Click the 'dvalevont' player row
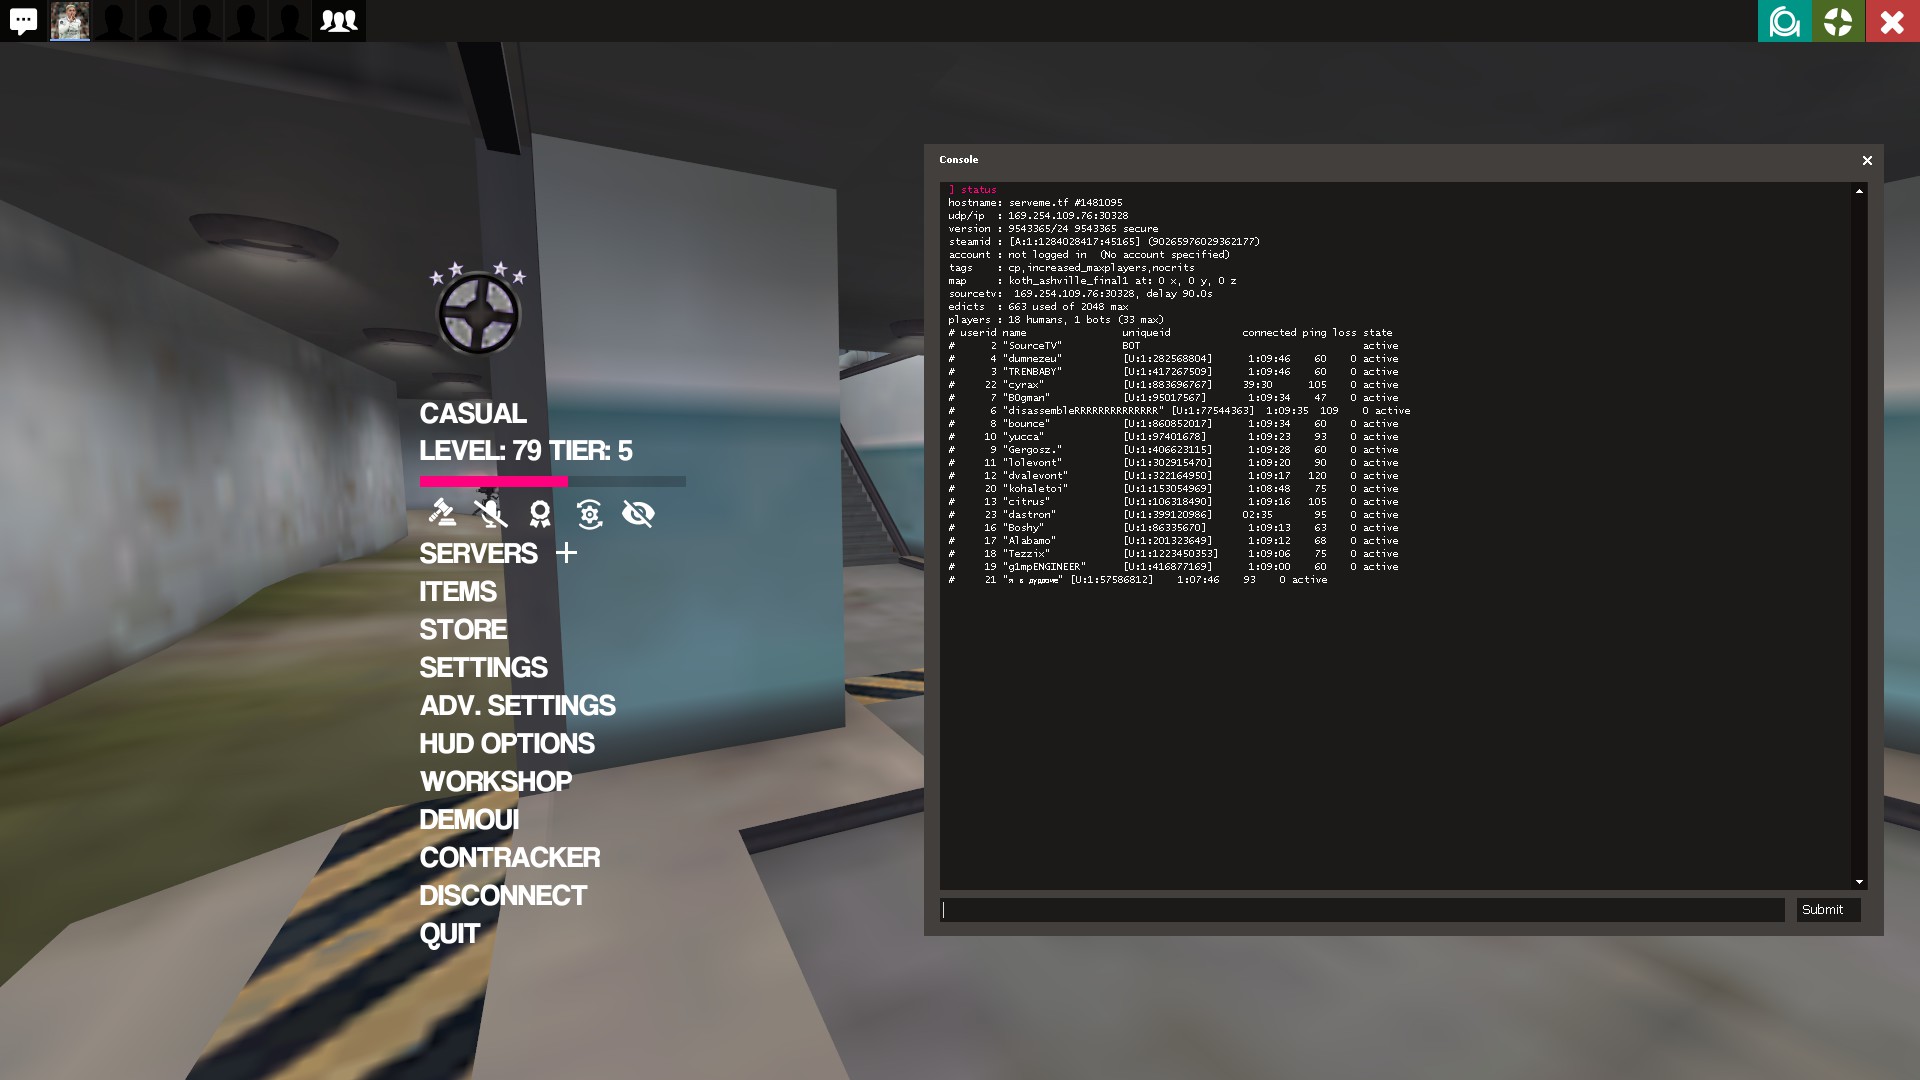Screen dimensions: 1920x1080 click(x=1173, y=475)
